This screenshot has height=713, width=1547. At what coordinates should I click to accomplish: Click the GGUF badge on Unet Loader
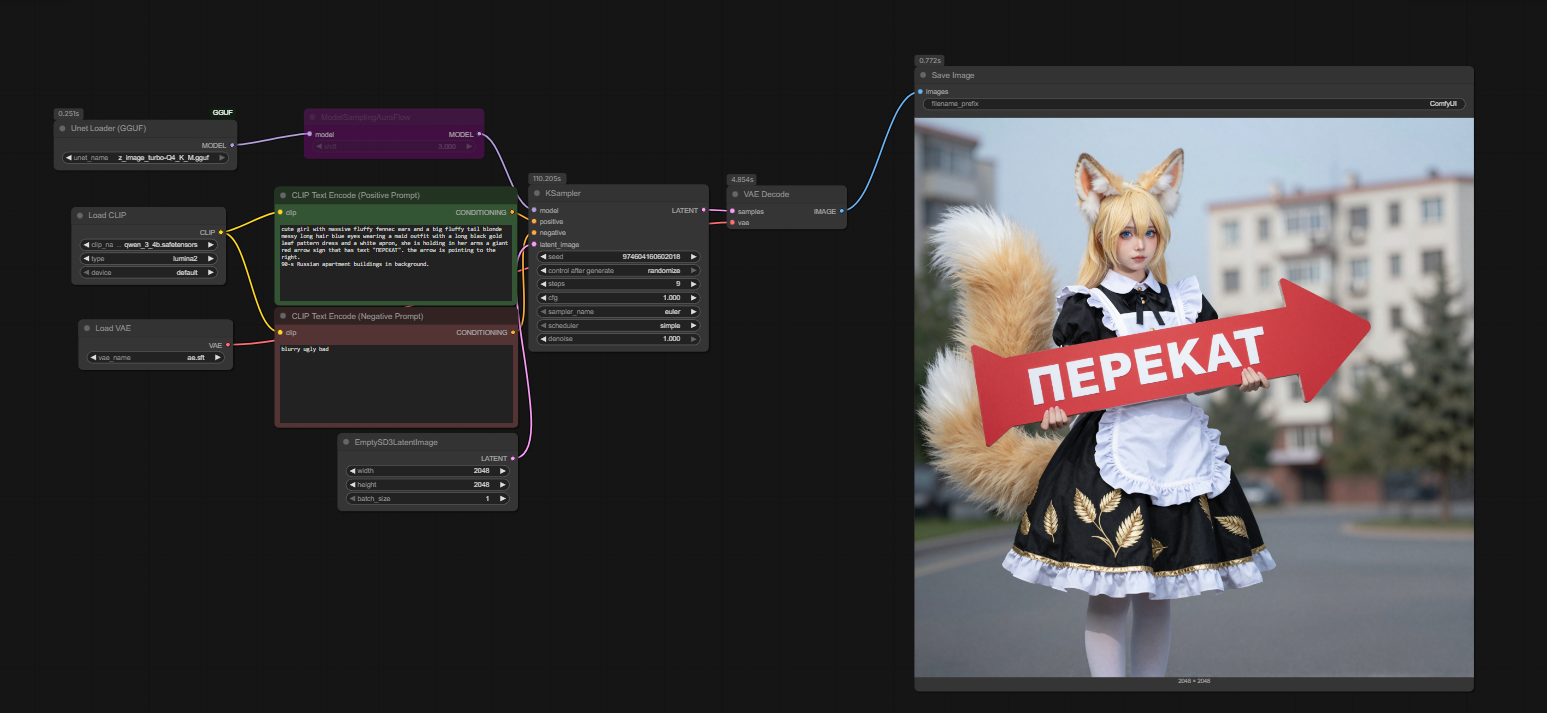[x=222, y=113]
